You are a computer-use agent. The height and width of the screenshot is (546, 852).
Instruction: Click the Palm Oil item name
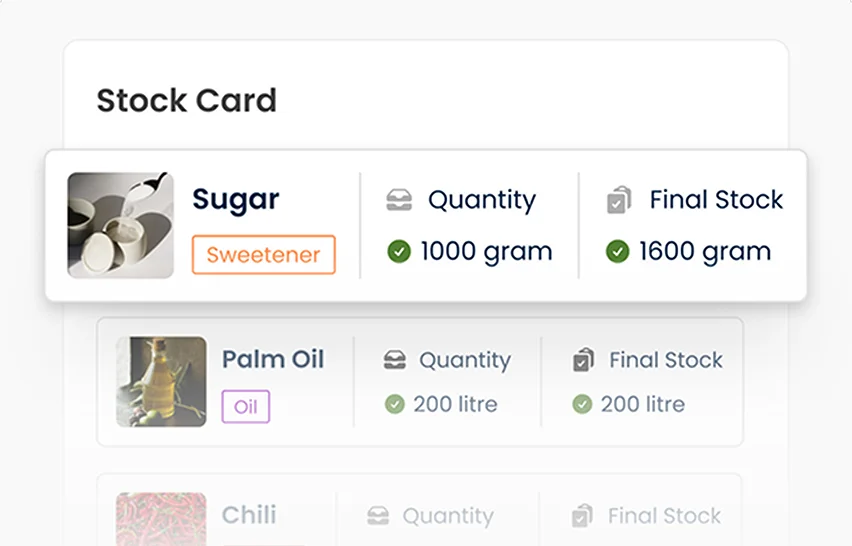point(273,359)
